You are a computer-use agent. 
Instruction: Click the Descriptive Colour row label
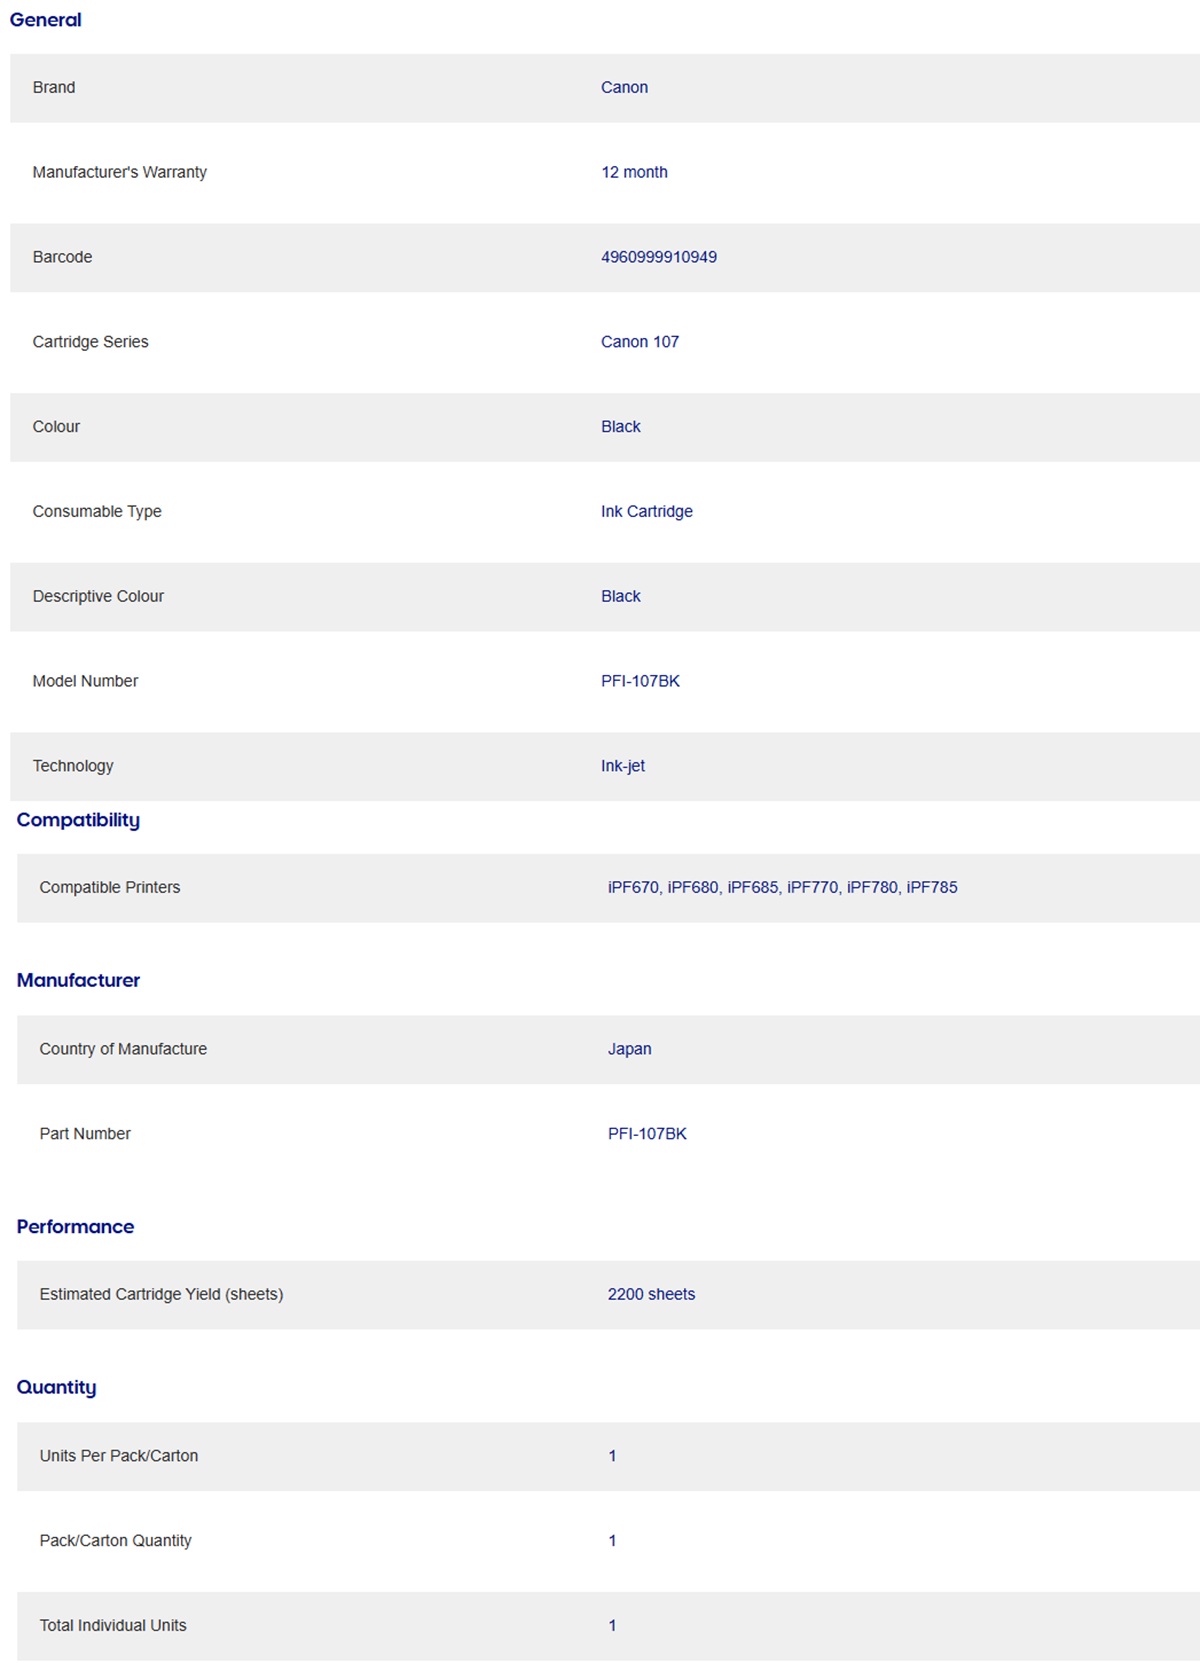[98, 597]
